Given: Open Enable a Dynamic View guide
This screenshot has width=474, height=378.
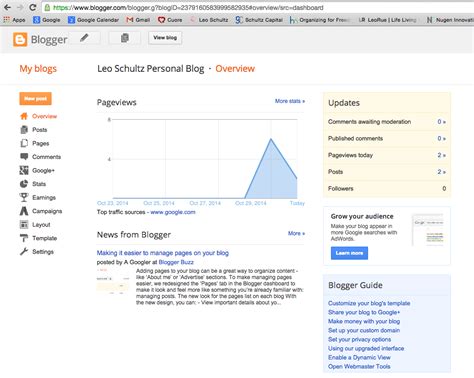Looking at the screenshot, I should [x=359, y=357].
